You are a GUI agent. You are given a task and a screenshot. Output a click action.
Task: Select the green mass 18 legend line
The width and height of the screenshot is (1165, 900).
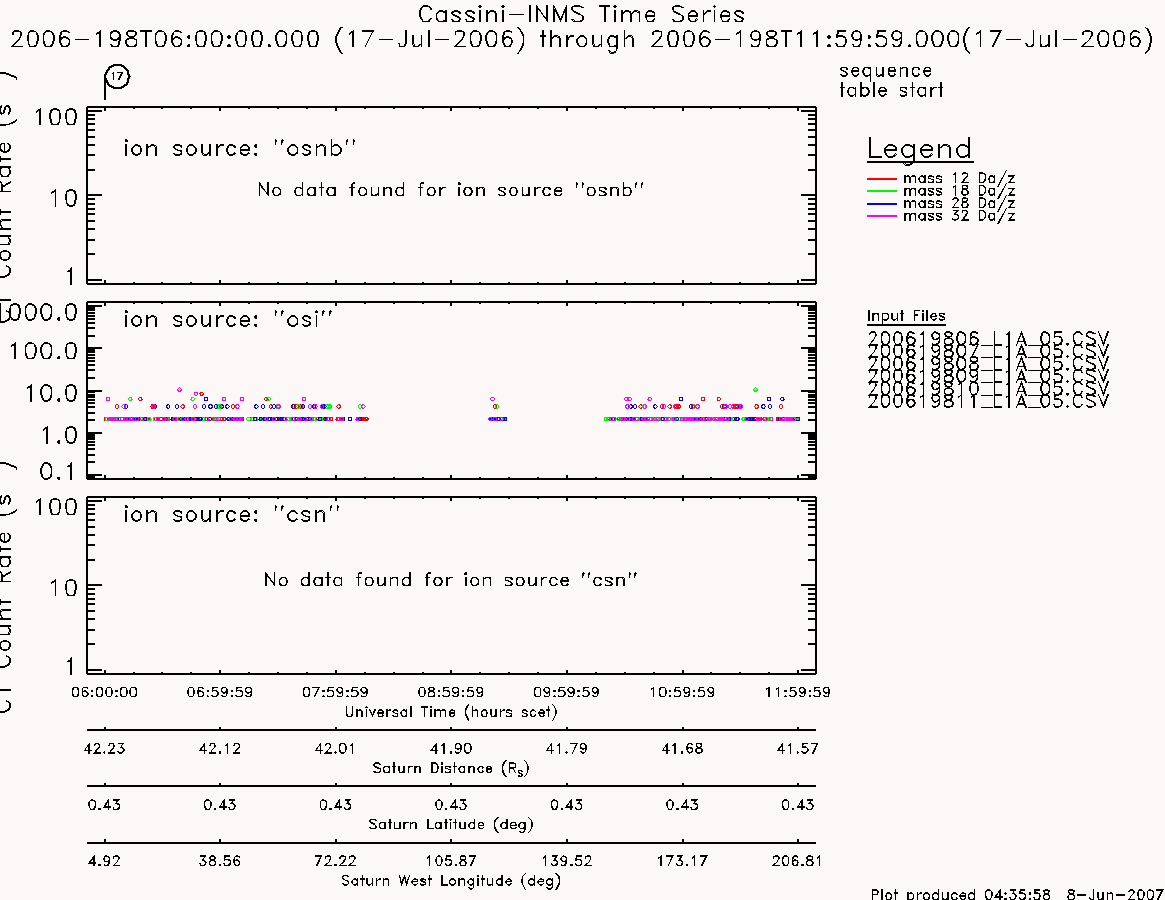[882, 192]
